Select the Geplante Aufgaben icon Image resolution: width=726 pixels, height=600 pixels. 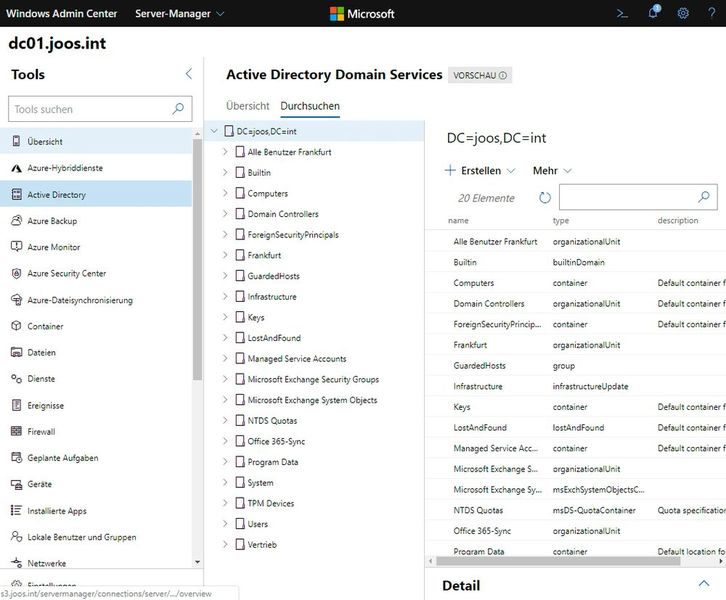click(16, 458)
